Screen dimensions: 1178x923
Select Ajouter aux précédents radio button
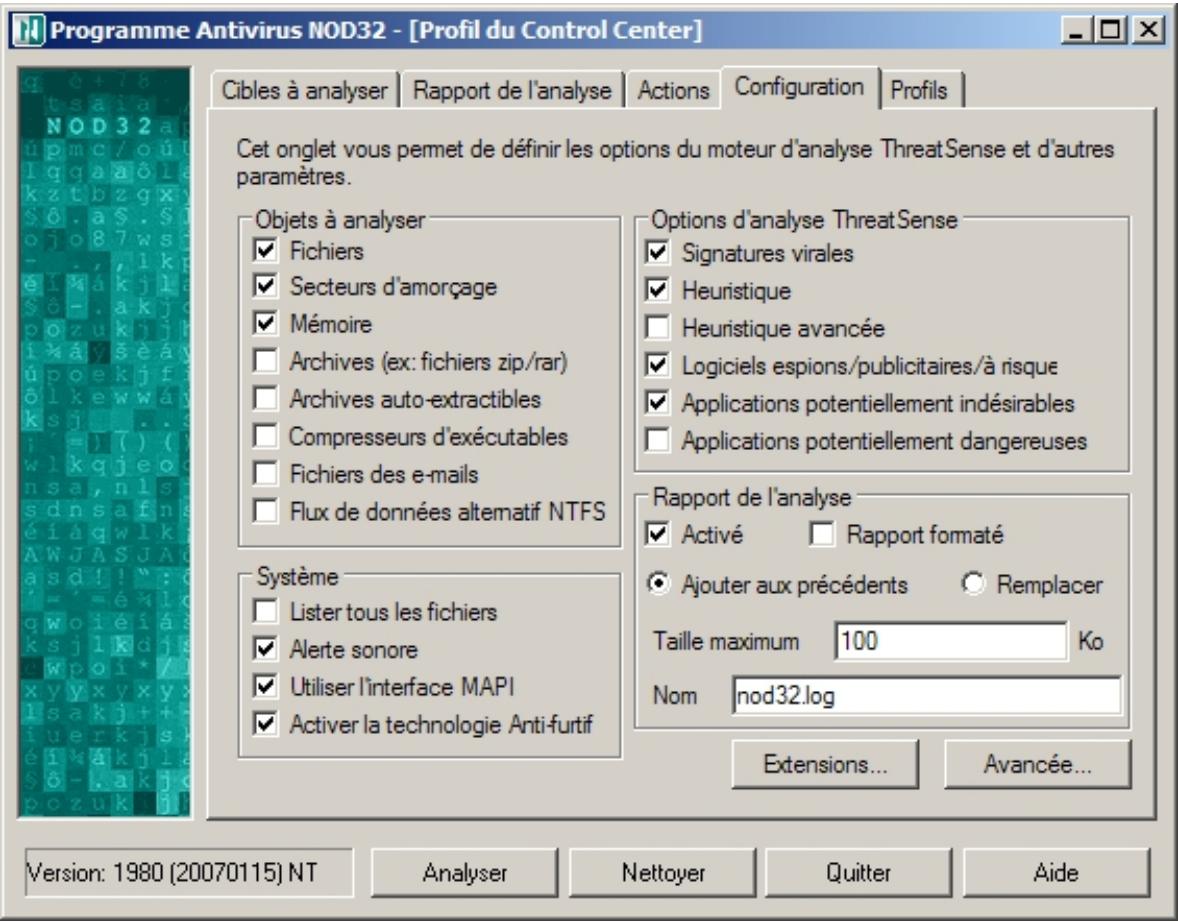click(x=659, y=584)
